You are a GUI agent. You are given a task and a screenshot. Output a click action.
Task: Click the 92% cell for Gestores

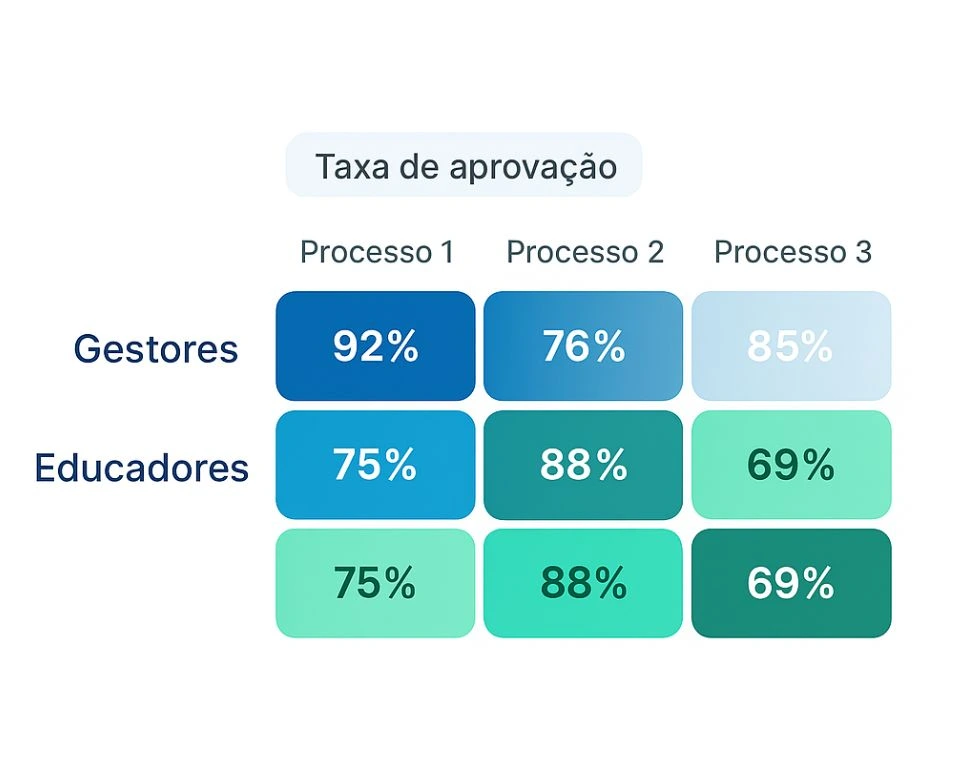pyautogui.click(x=375, y=346)
